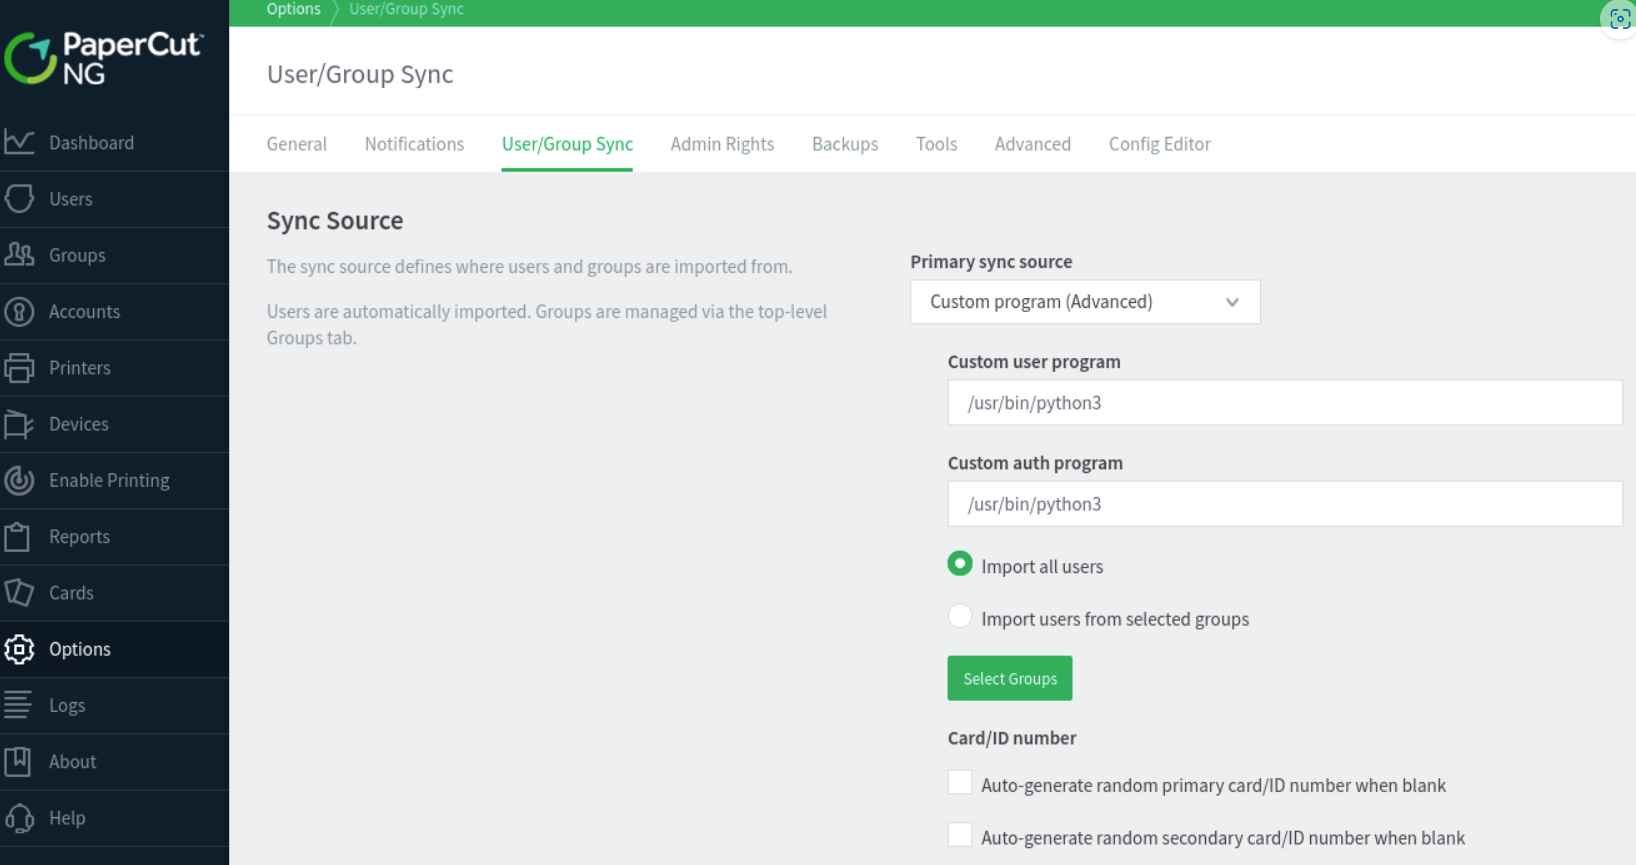Open the Cards icon in sidebar

(19, 593)
